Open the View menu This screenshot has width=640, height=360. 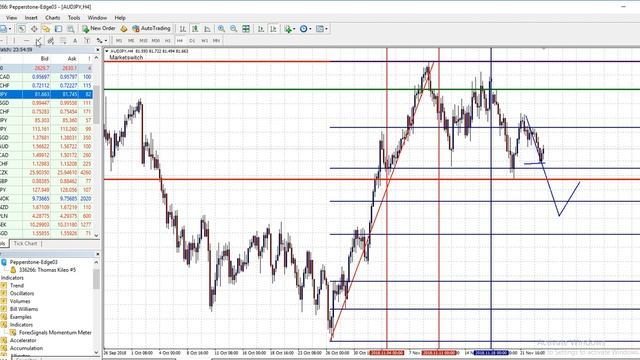click(x=11, y=18)
